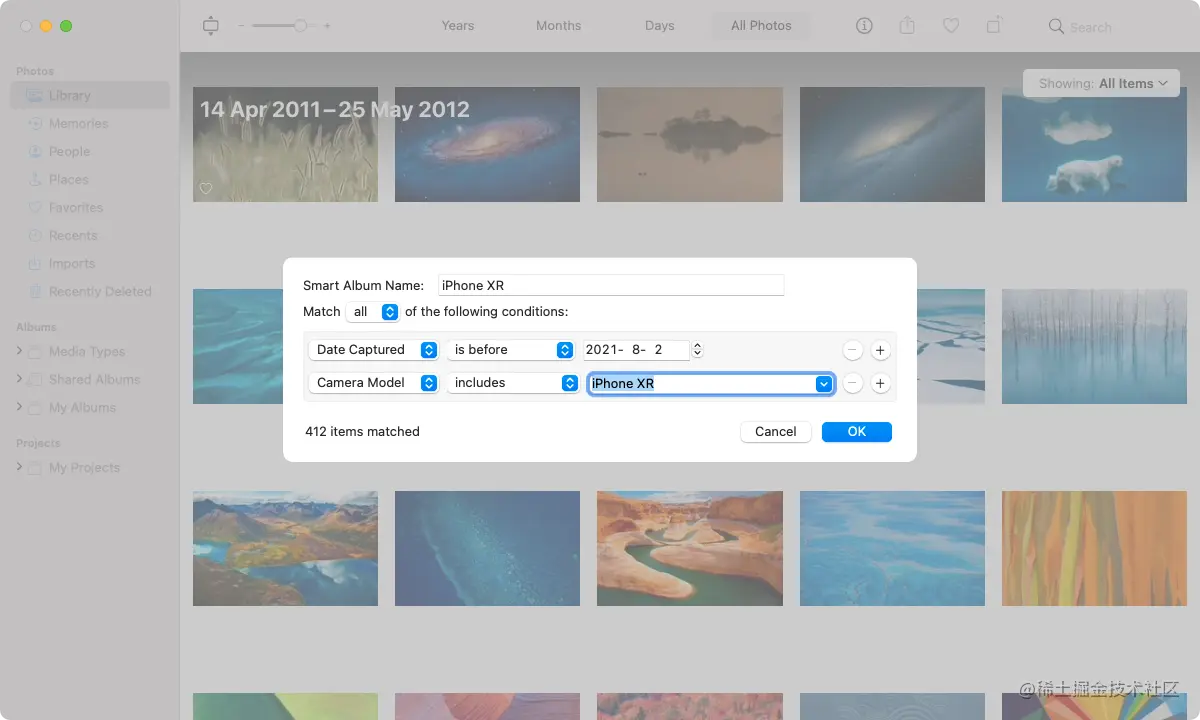The height and width of the screenshot is (720, 1200).
Task: Click the Smart Album Name field
Action: point(611,285)
